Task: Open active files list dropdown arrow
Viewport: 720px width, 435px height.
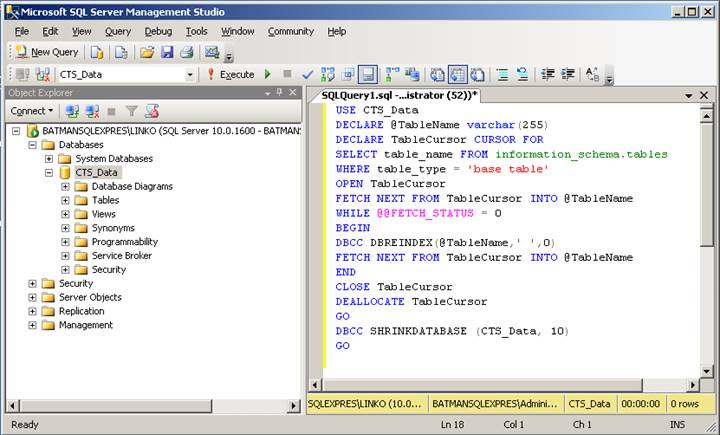Action: click(x=688, y=96)
